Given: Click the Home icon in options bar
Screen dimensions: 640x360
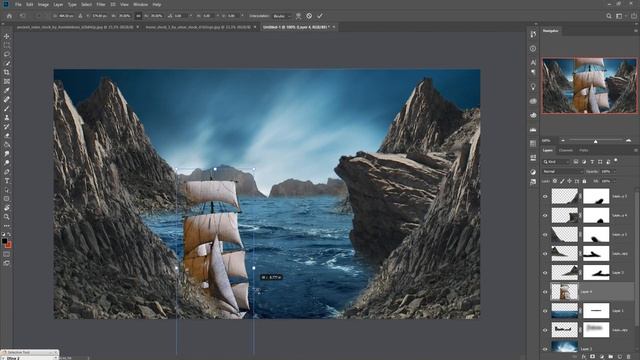Looking at the screenshot, I should pos(9,16).
